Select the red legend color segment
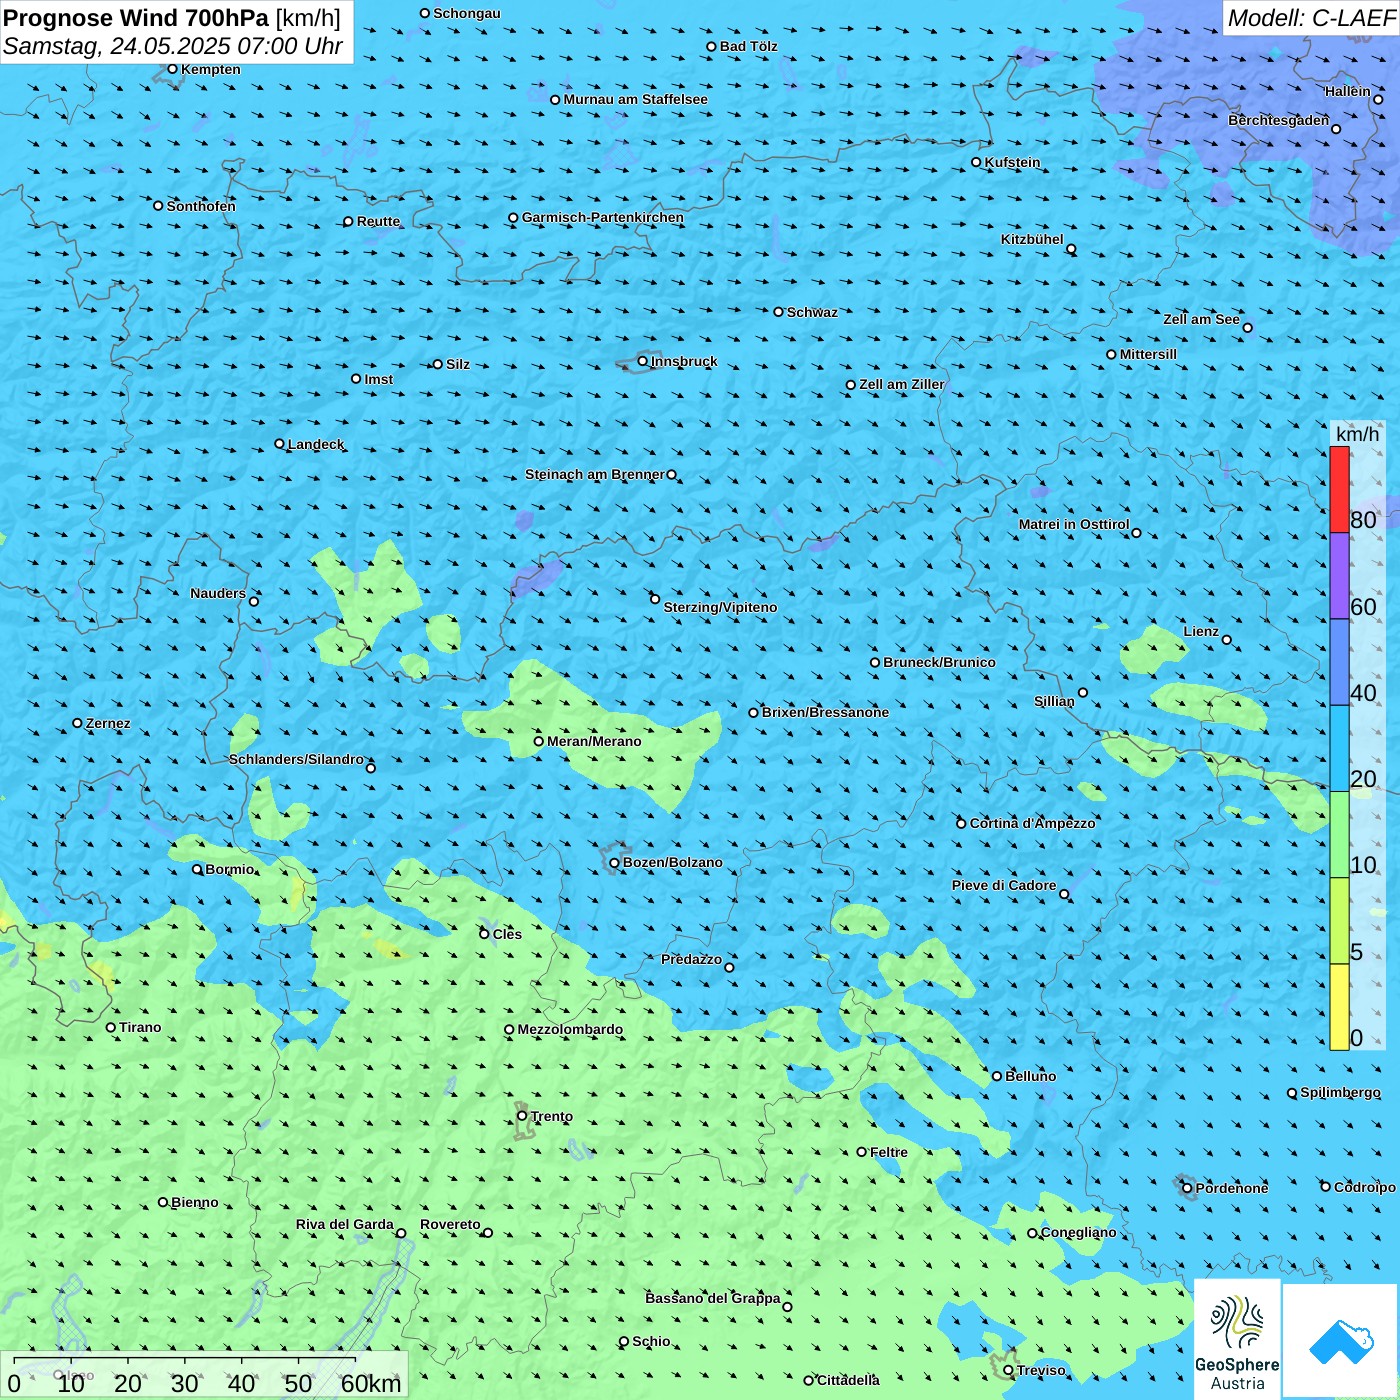This screenshot has height=1400, width=1400. pyautogui.click(x=1339, y=489)
